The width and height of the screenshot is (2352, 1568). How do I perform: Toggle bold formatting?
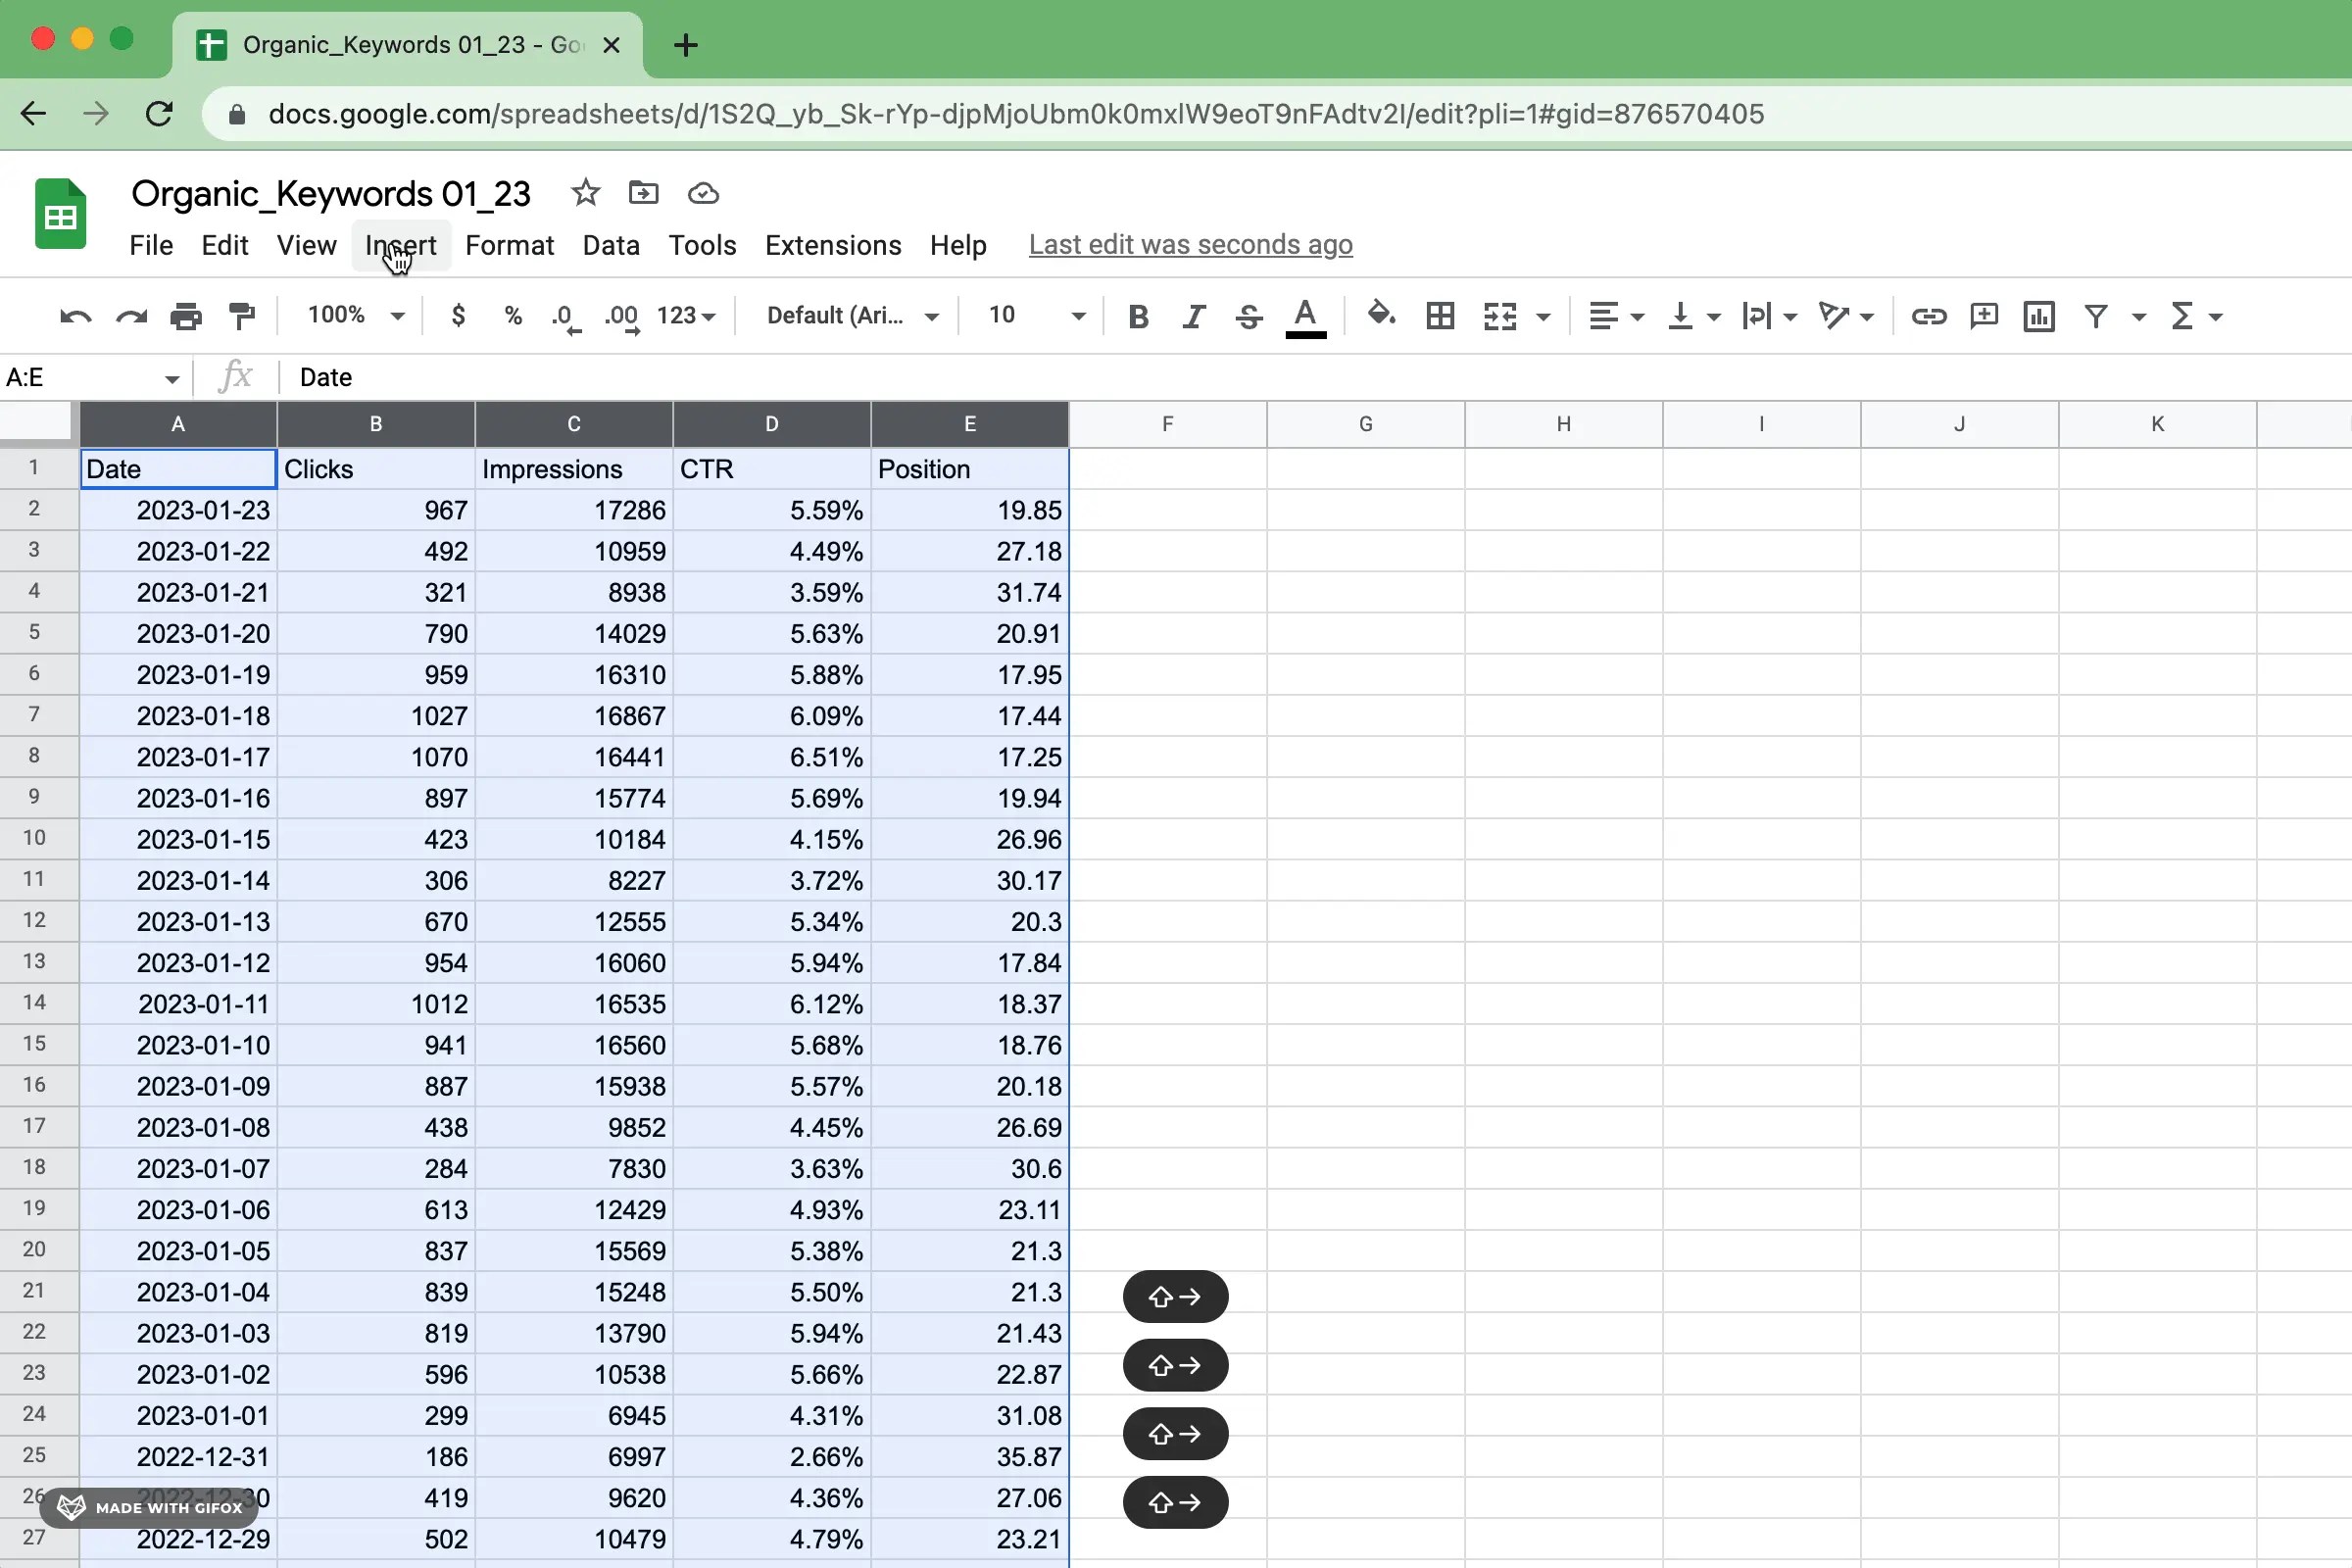(1137, 315)
